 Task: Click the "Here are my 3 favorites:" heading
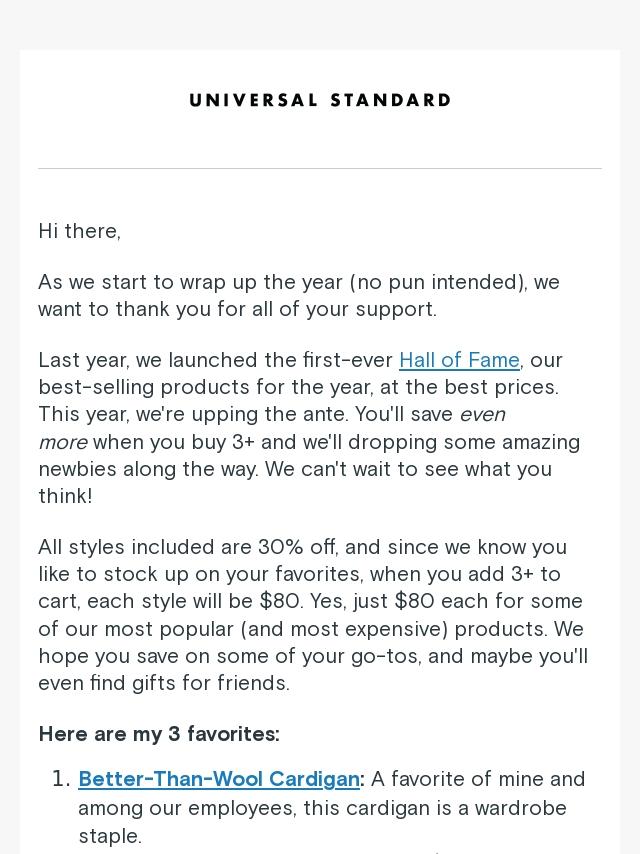(x=159, y=734)
